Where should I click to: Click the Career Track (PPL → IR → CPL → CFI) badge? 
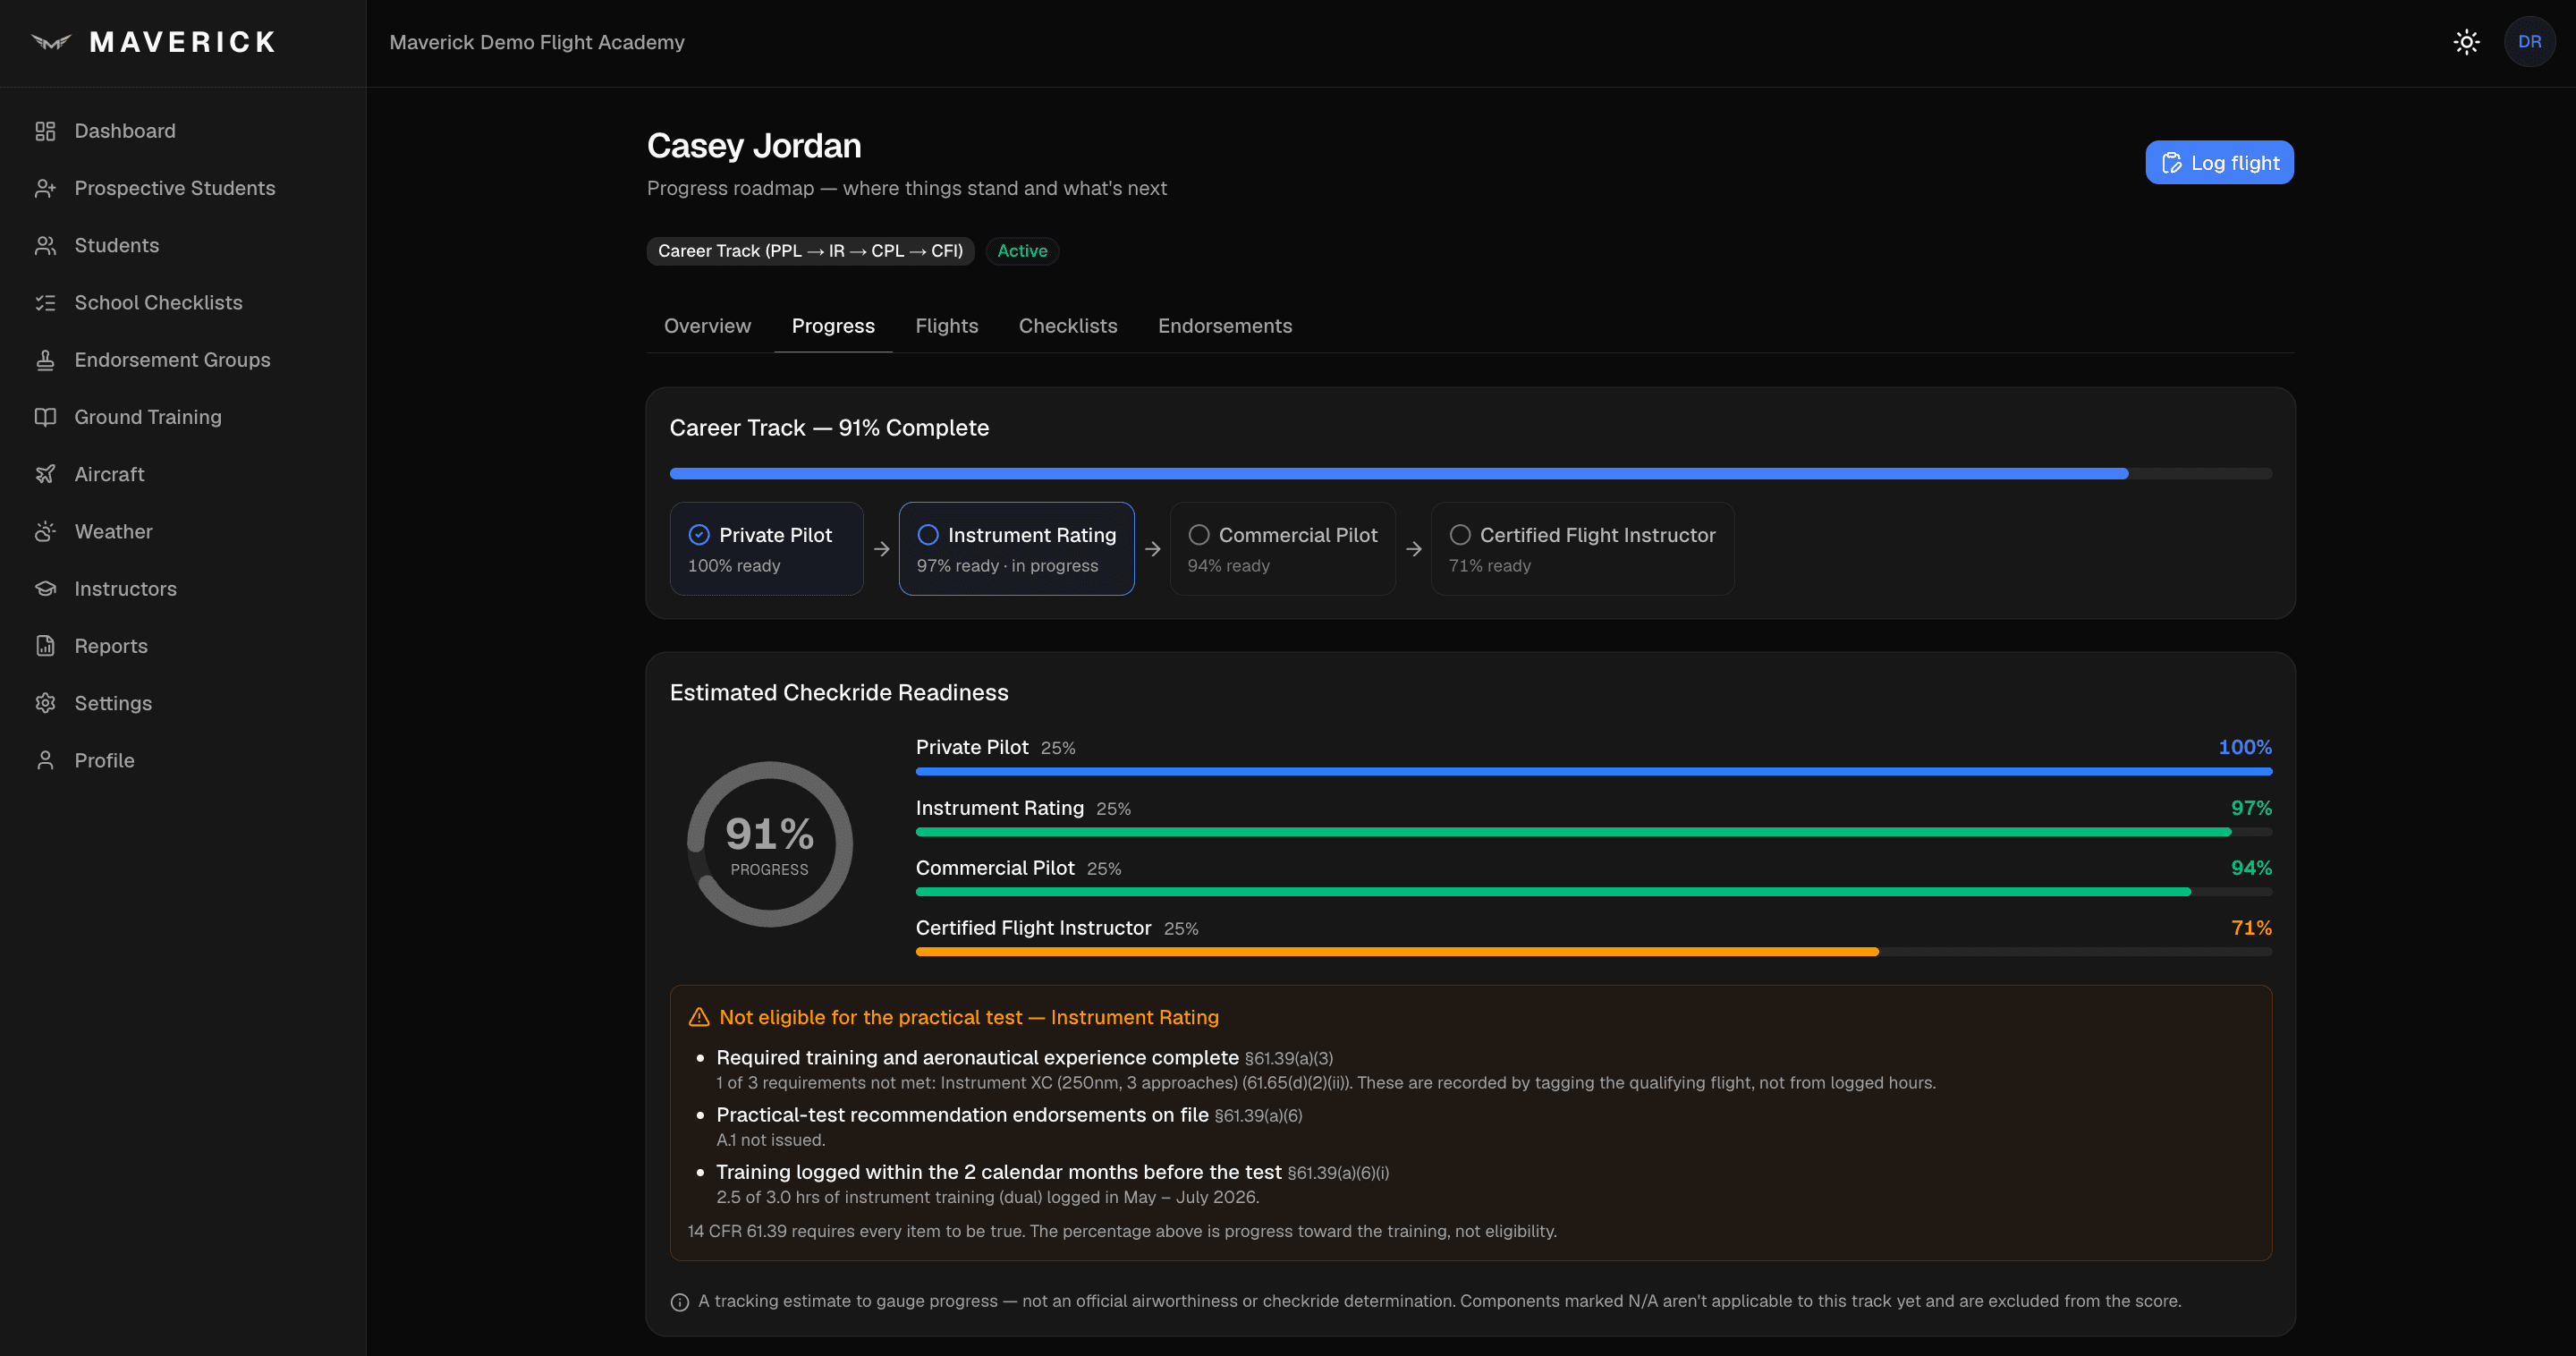[810, 251]
